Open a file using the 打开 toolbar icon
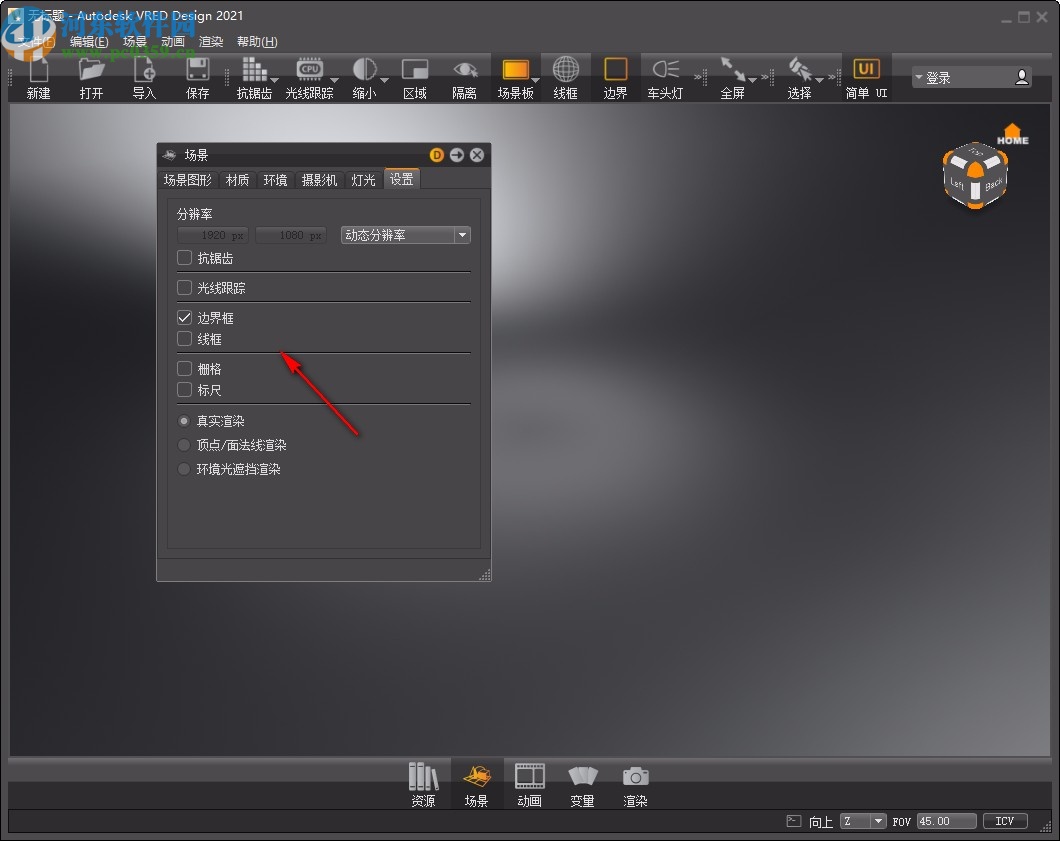 coord(91,77)
